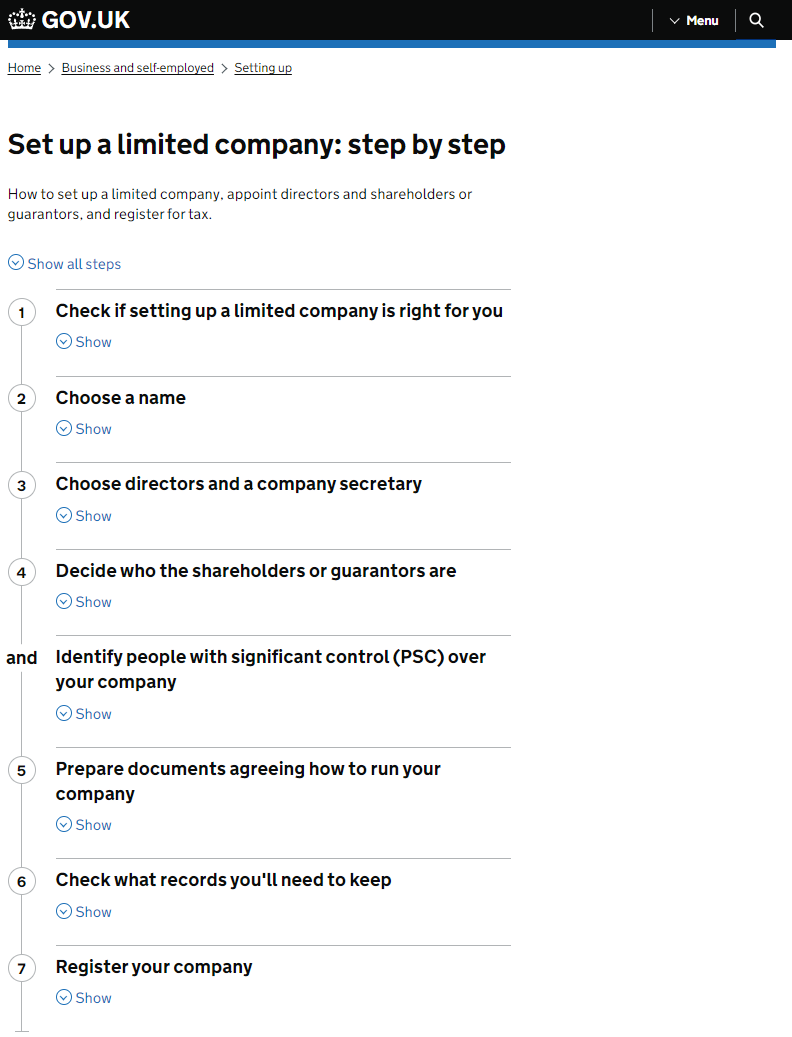
Task: Click the GOV.UK crown logo
Action: click(22, 20)
